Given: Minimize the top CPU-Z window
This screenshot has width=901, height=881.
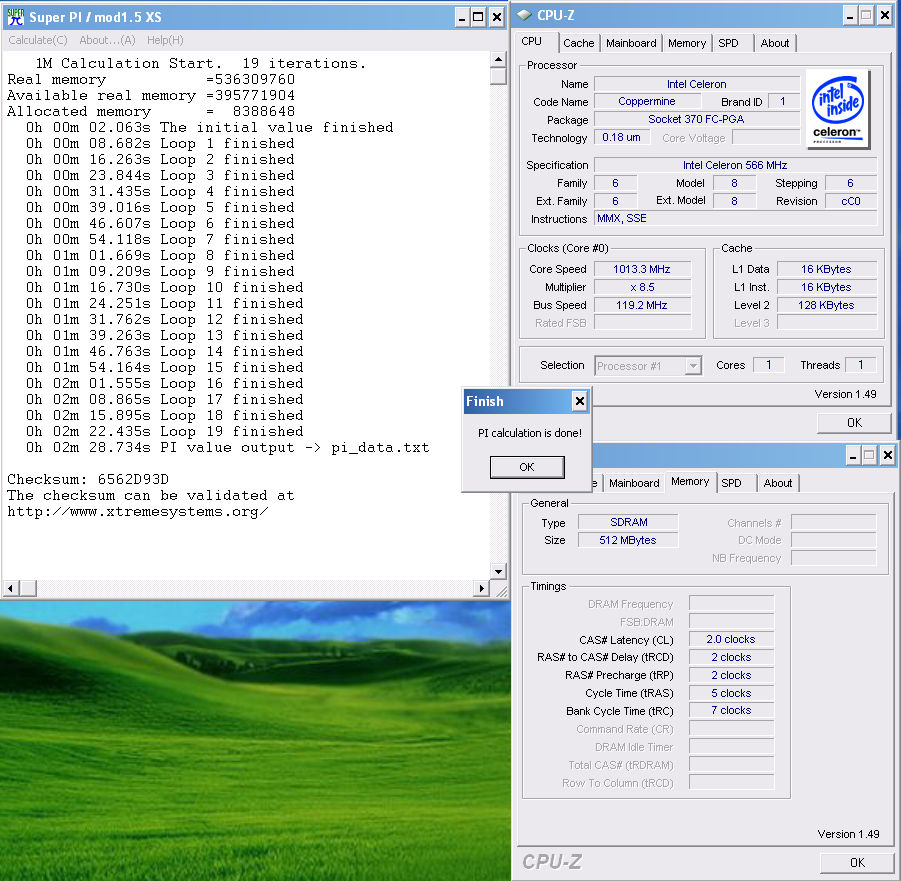Looking at the screenshot, I should (850, 16).
